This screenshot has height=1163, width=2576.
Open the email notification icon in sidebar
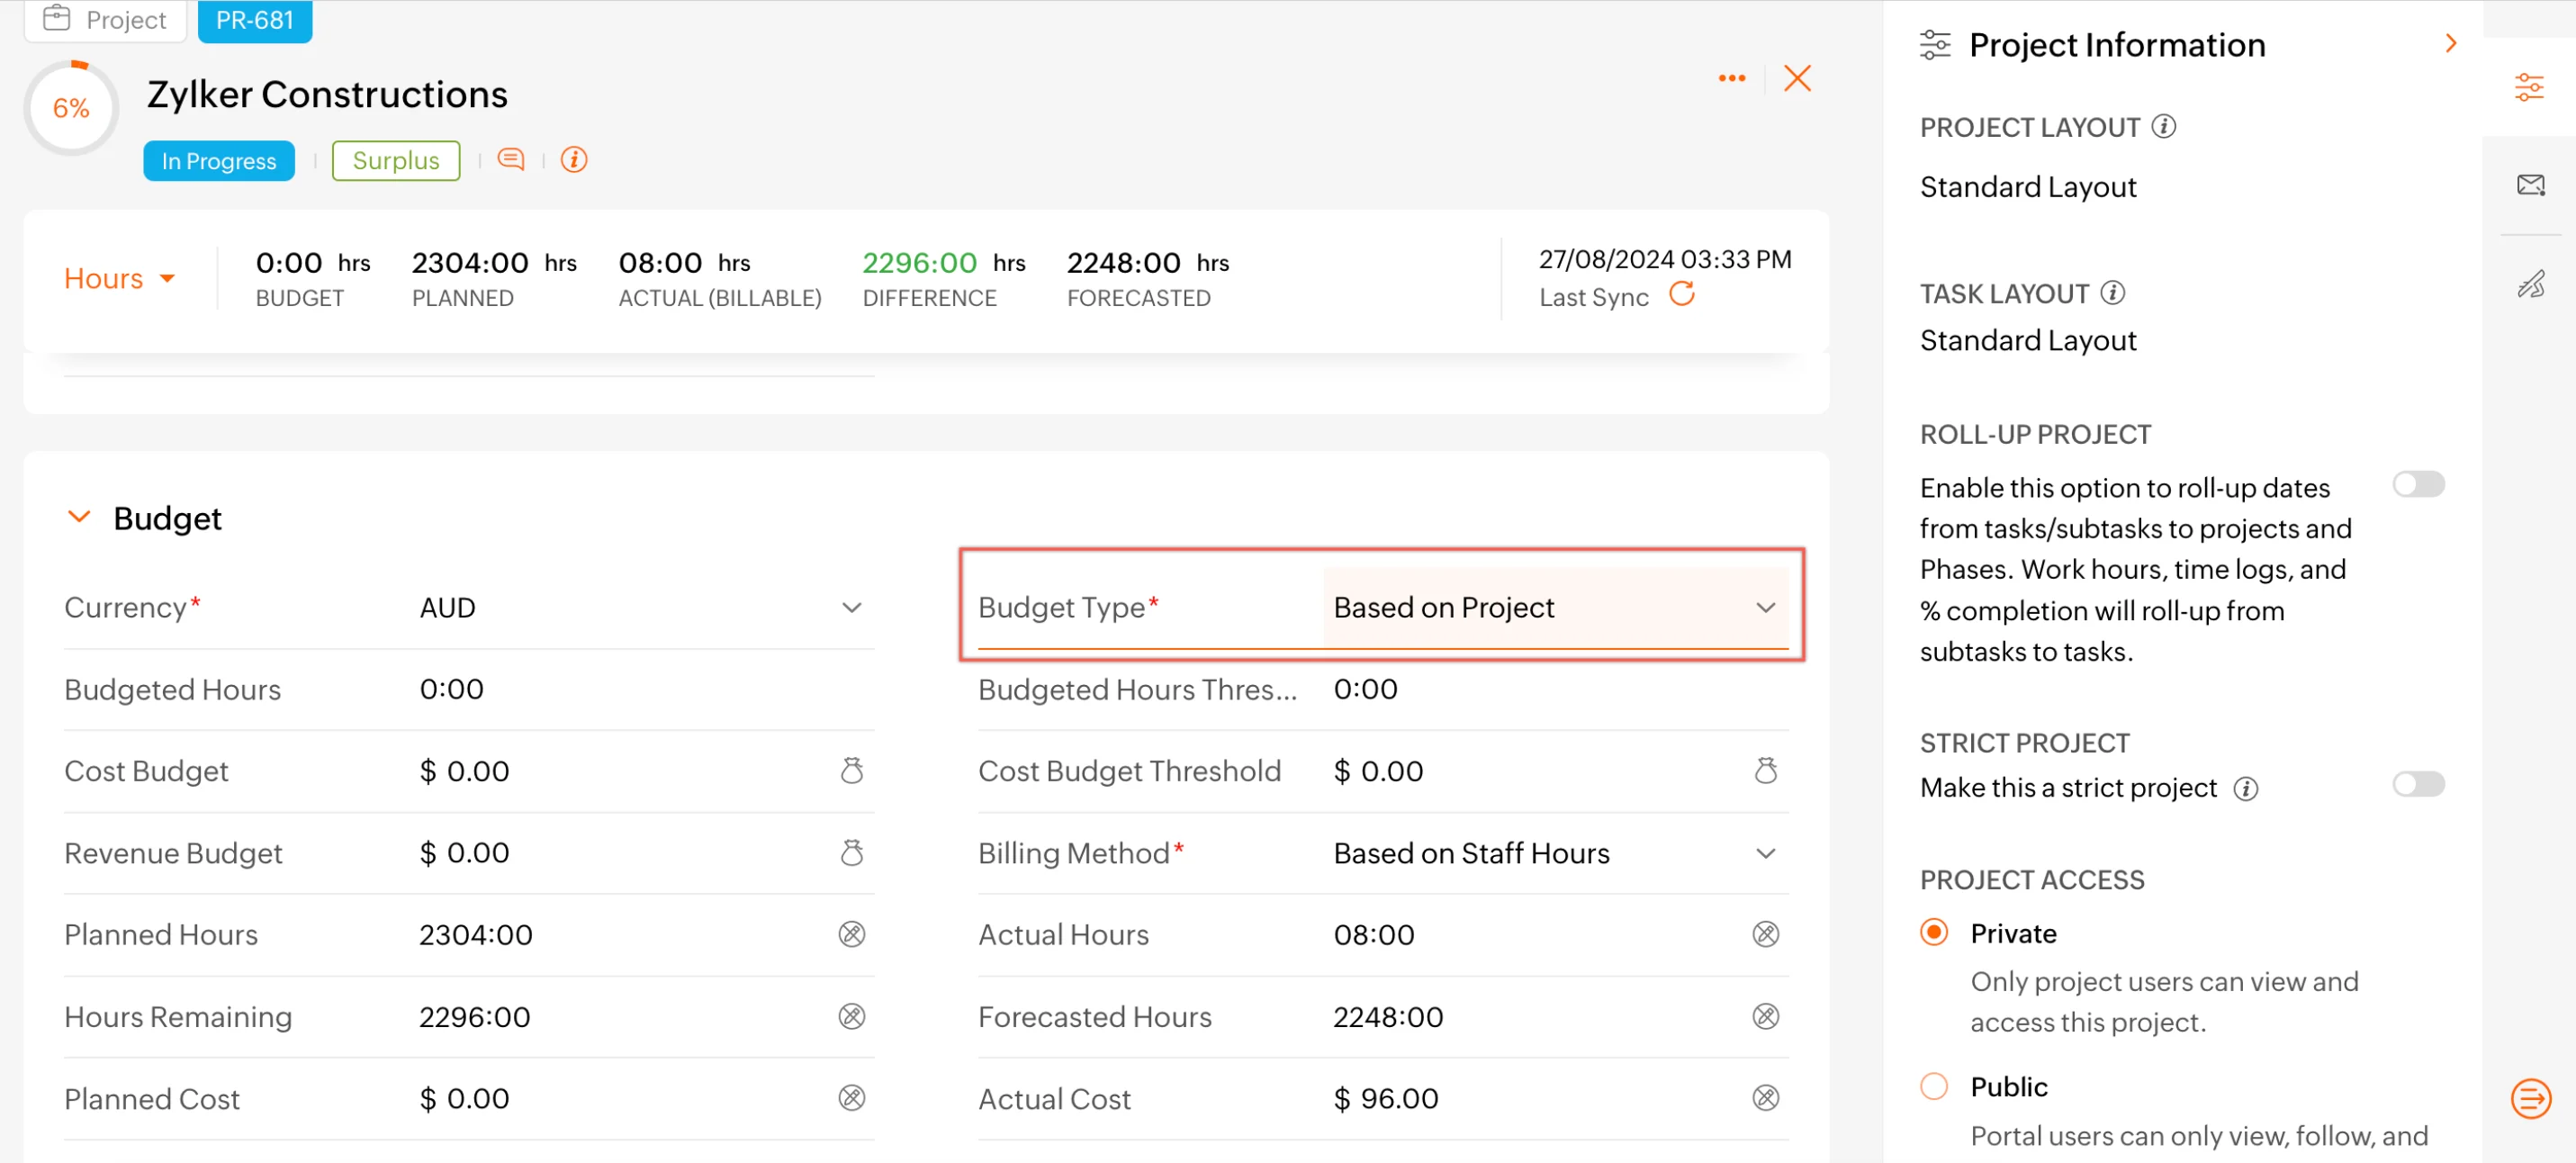[x=2531, y=184]
